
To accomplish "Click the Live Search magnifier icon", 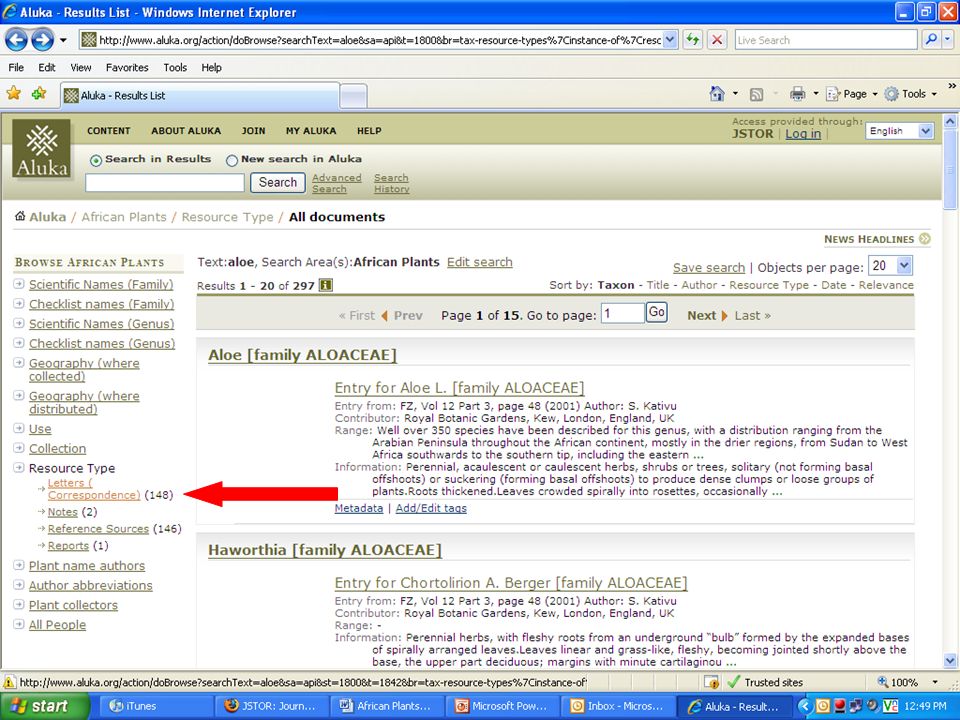I will (931, 40).
